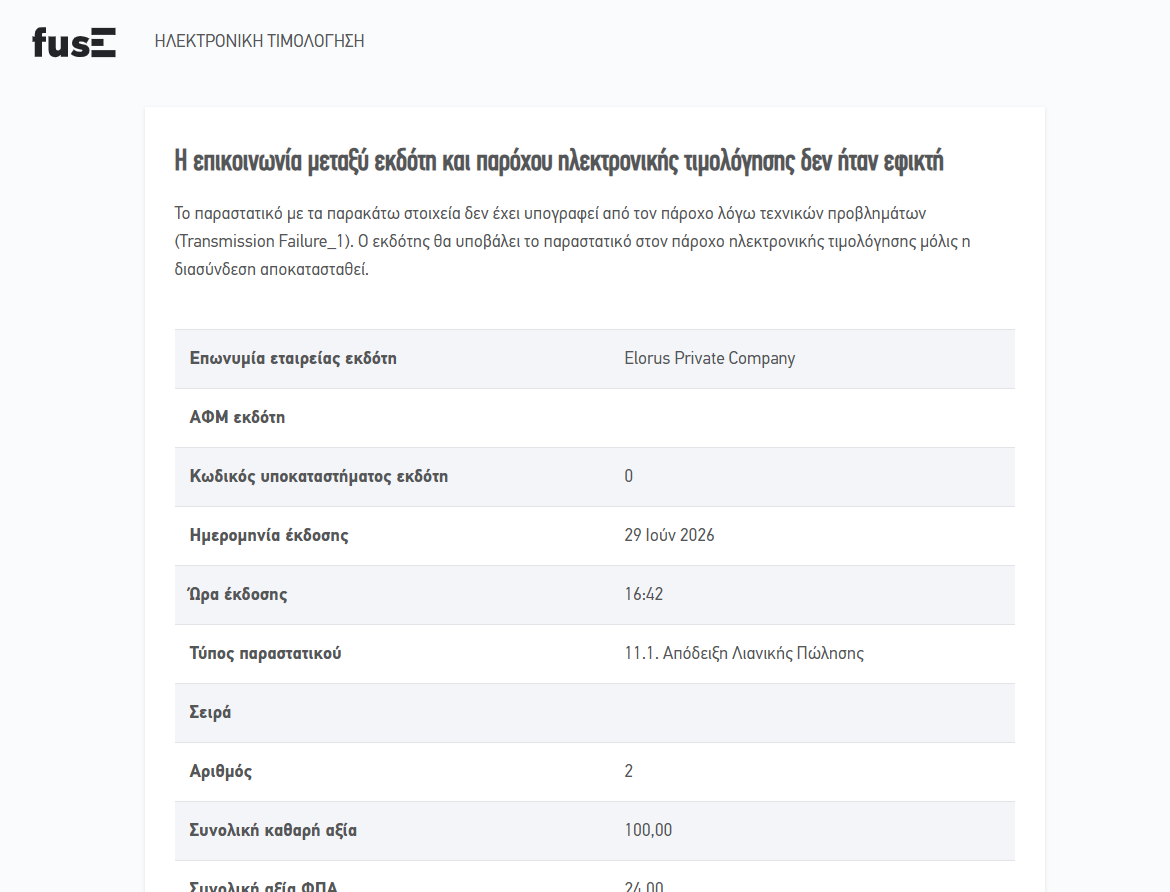Click the main error heading about επικοινωνία
This screenshot has width=1170, height=892.
(x=559, y=160)
